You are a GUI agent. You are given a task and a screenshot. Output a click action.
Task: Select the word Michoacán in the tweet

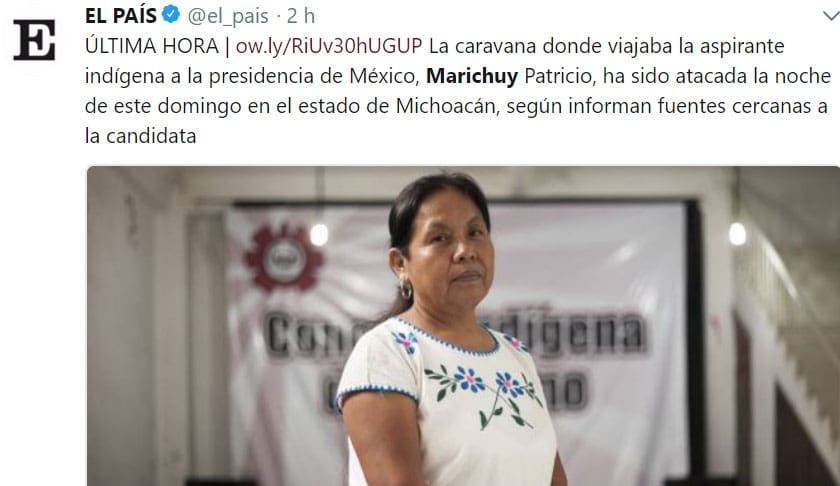447,106
